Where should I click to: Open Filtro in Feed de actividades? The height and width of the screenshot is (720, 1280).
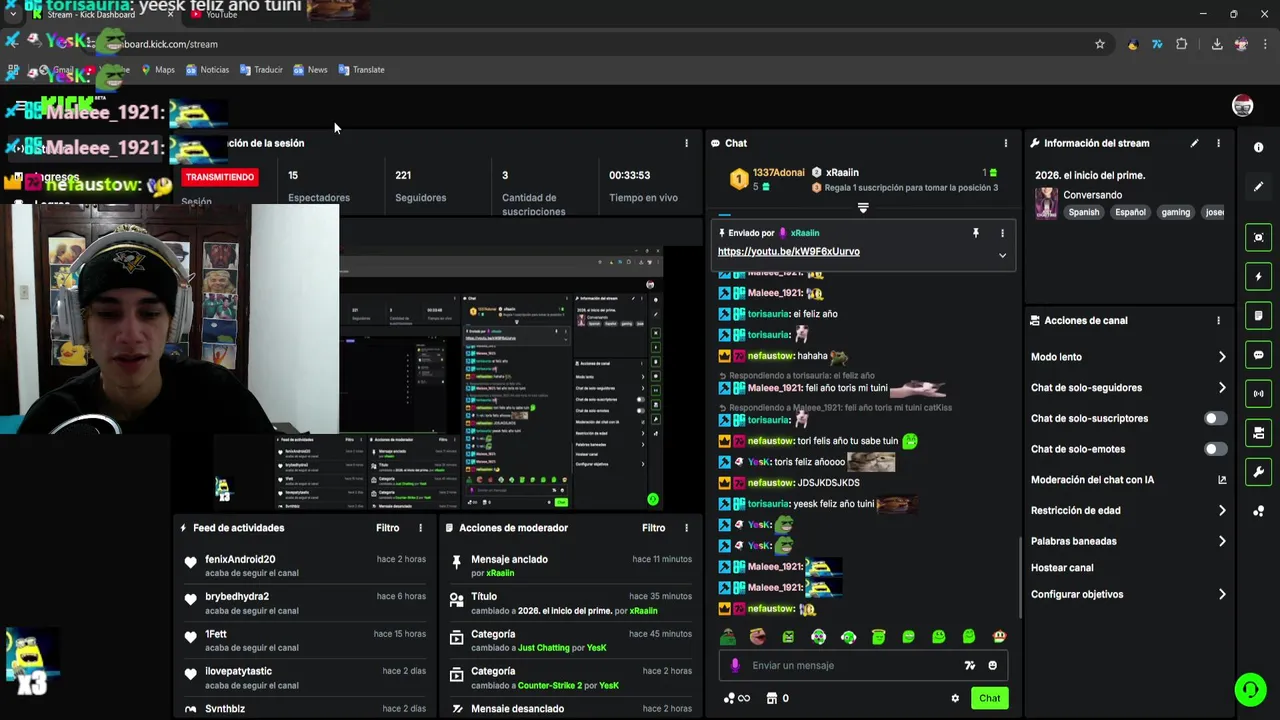click(x=387, y=528)
